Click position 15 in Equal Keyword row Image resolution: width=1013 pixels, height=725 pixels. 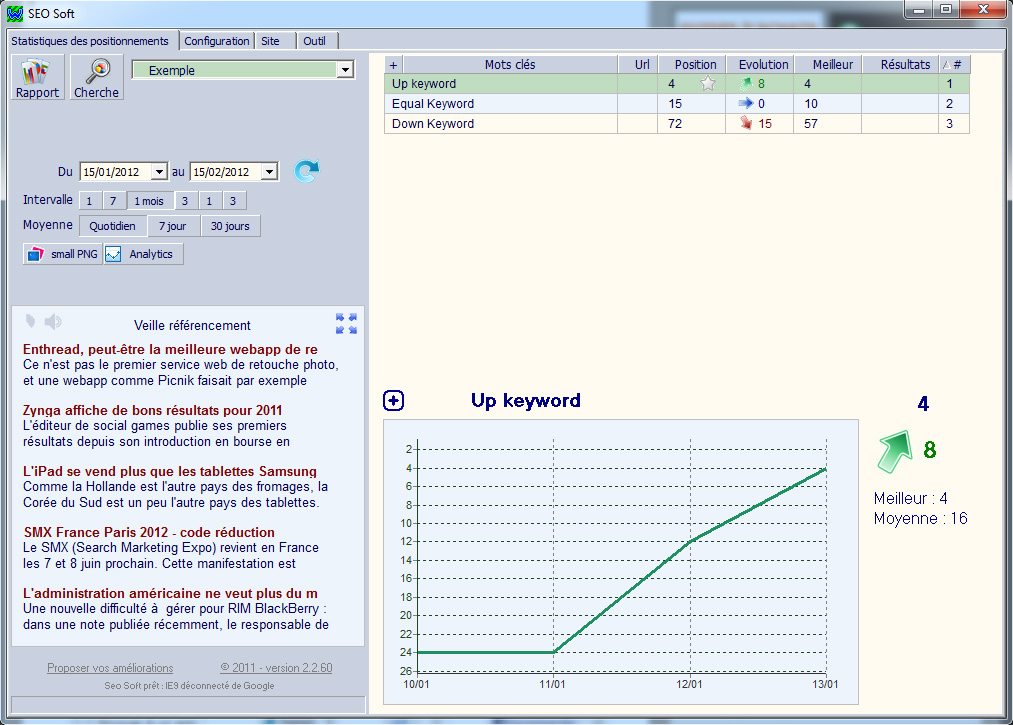pyautogui.click(x=675, y=103)
